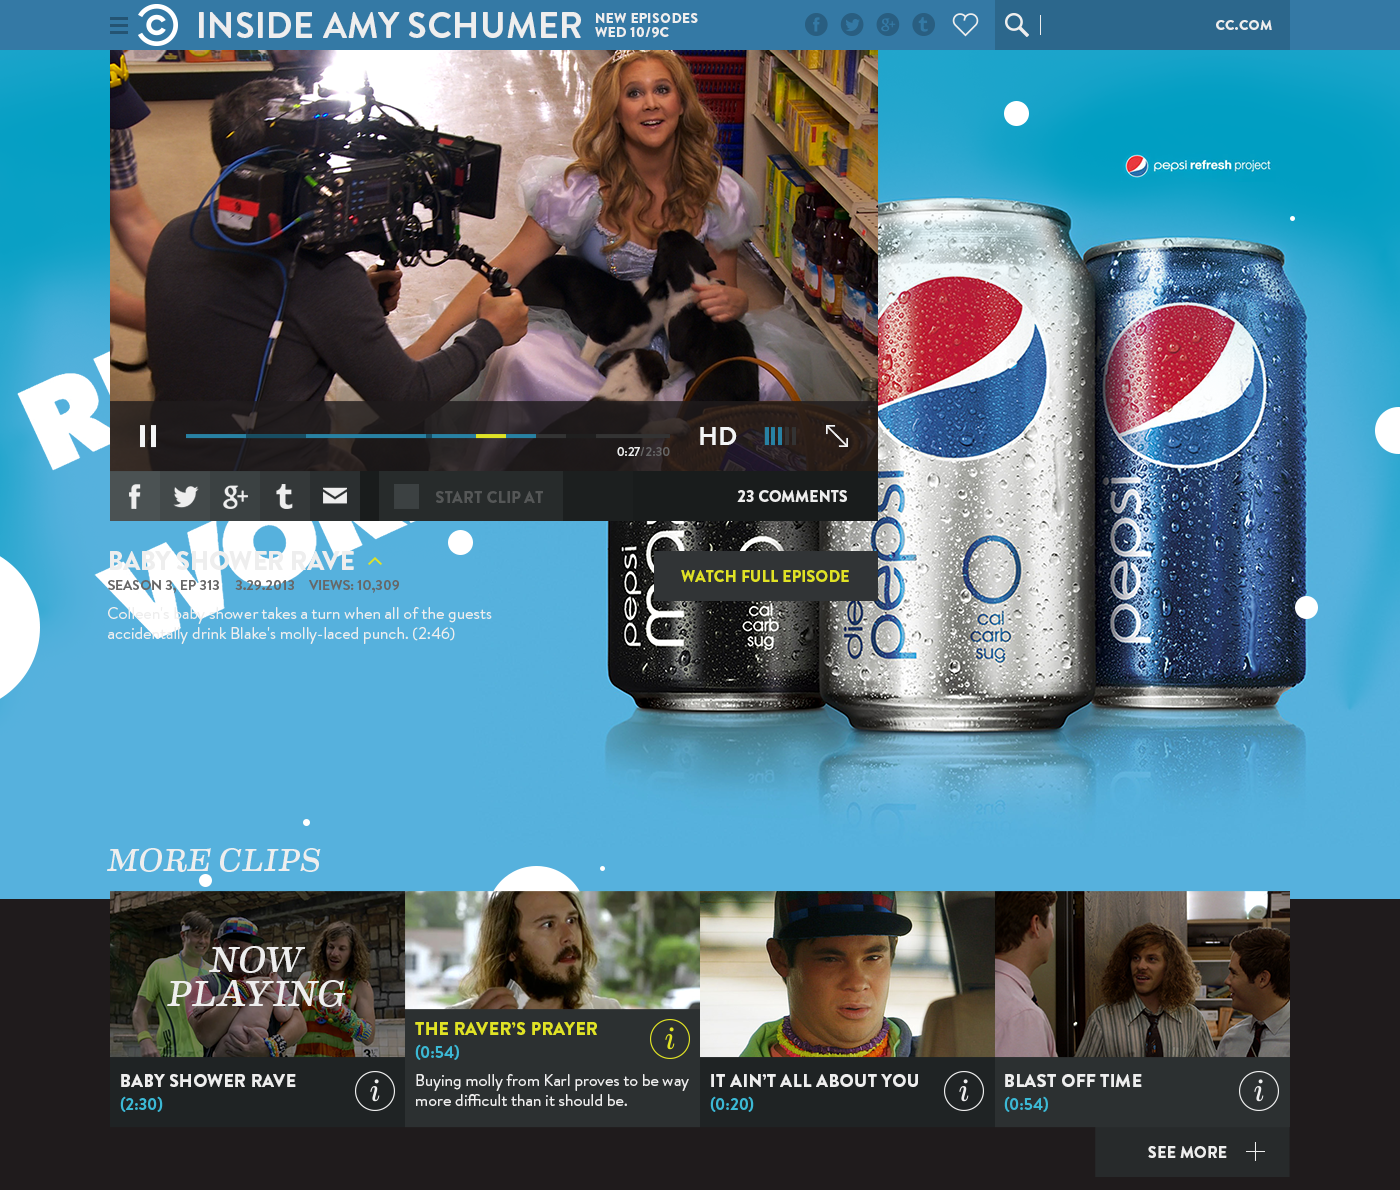Viewport: 1400px width, 1190px height.
Task: Click the (2:30) duration under Baby Shower Rave
Action: (141, 1104)
